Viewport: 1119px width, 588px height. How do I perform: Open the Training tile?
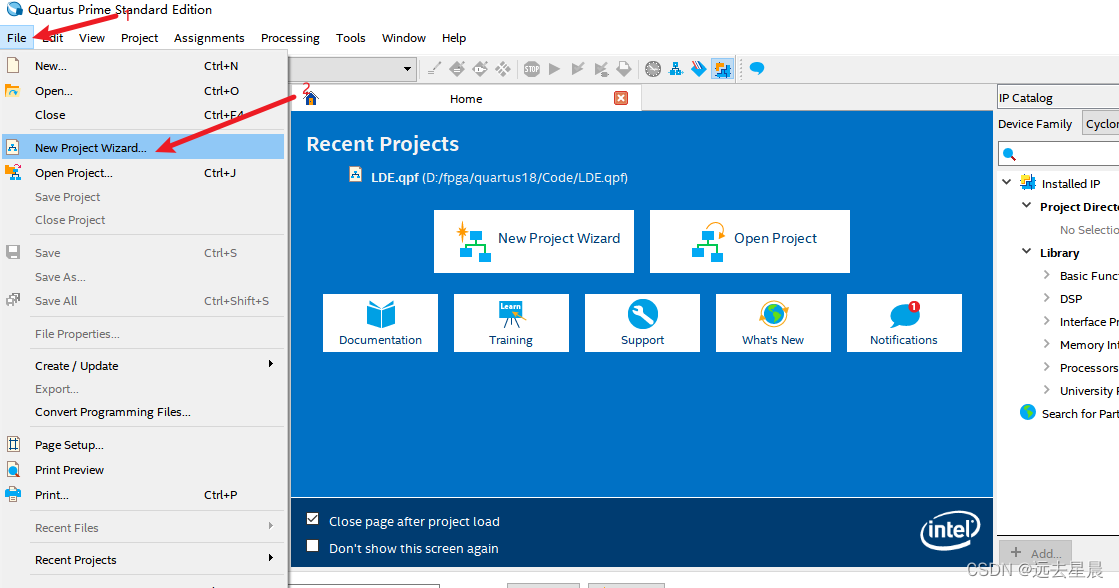pyautogui.click(x=511, y=323)
